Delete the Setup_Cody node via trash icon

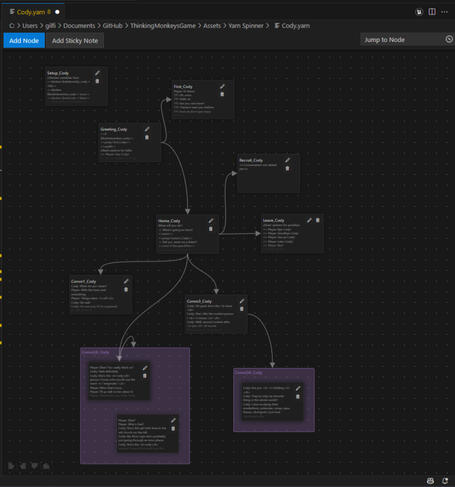tap(97, 81)
